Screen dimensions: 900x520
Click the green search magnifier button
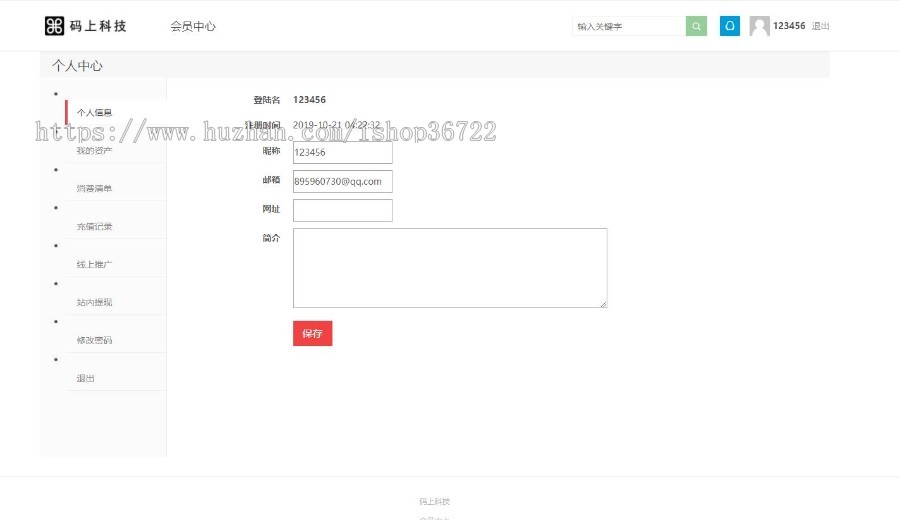click(696, 26)
